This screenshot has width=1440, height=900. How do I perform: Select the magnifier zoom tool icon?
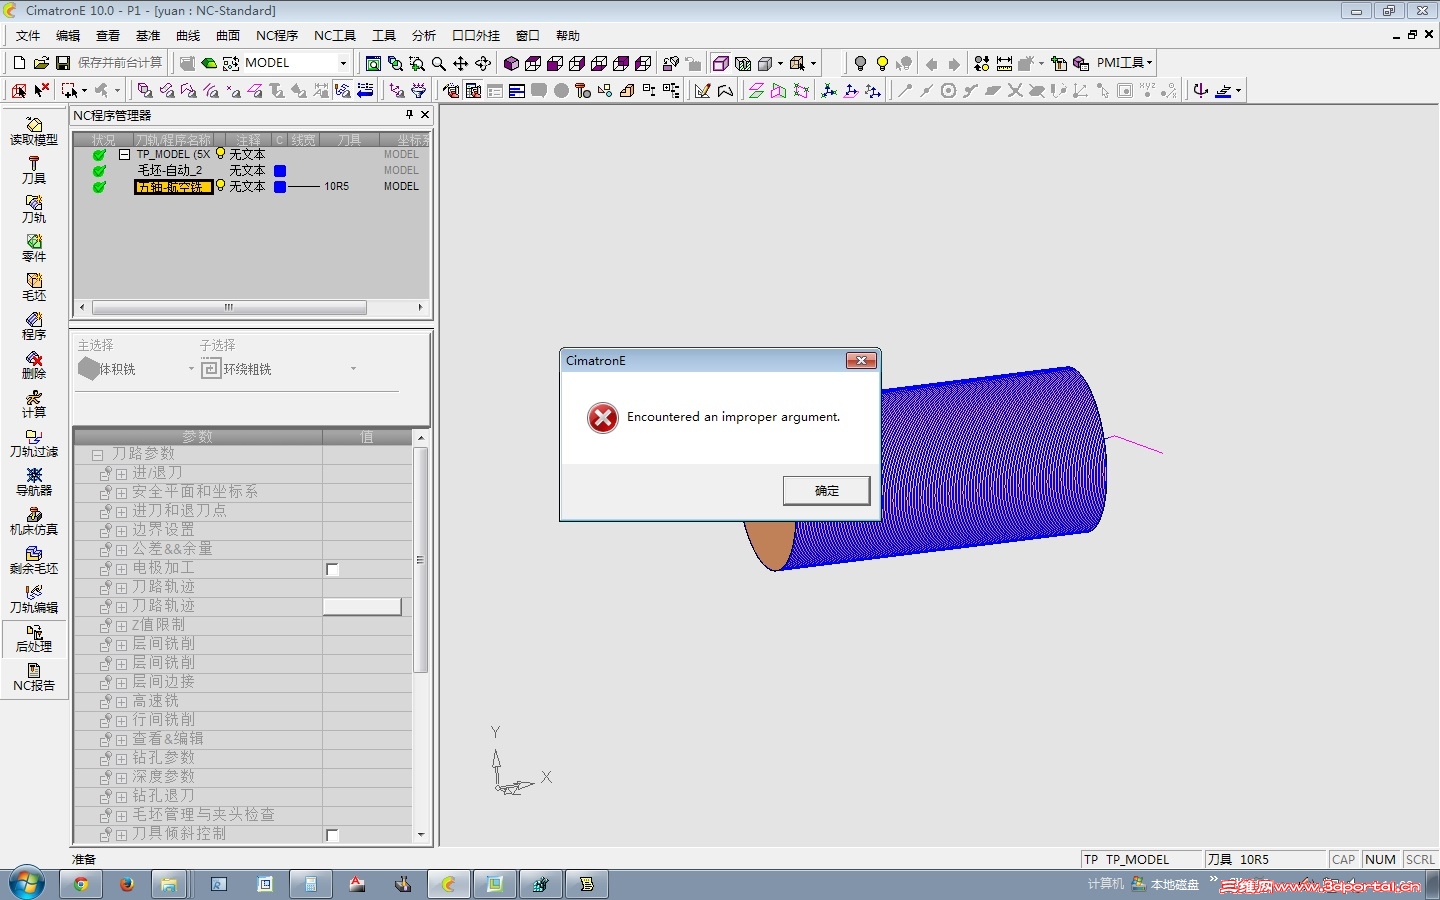point(438,63)
